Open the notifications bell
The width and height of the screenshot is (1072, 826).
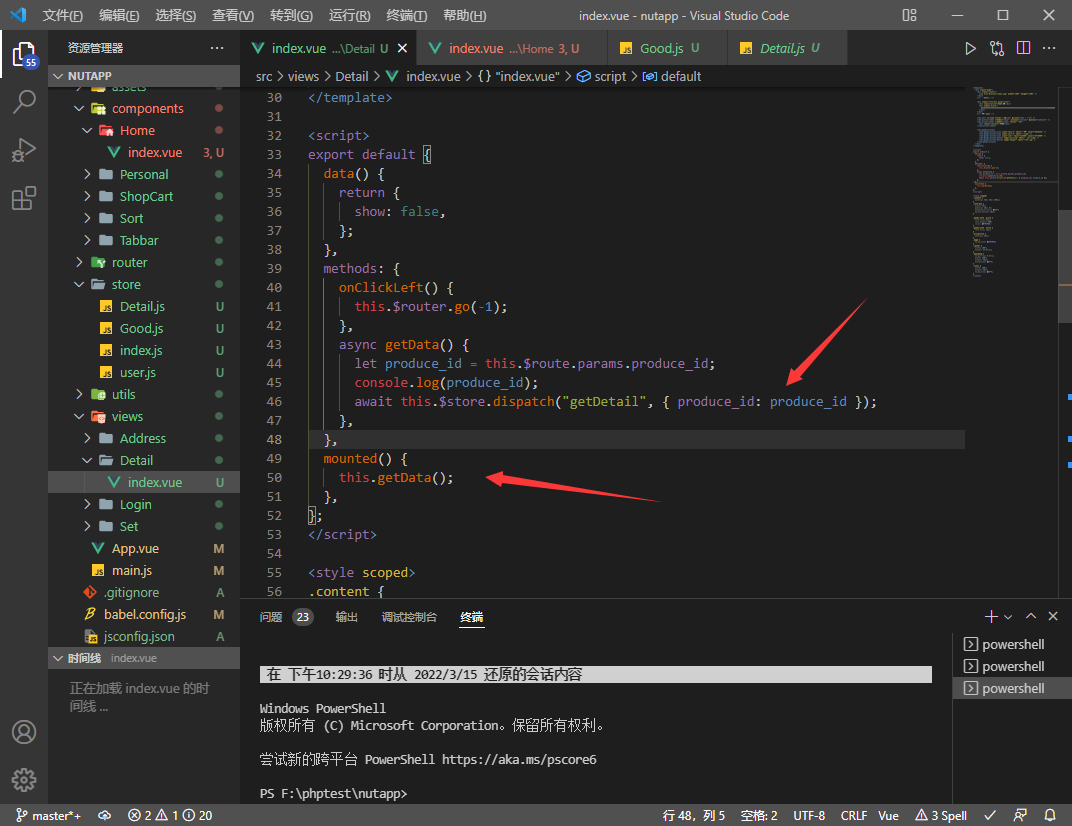[x=1050, y=815]
